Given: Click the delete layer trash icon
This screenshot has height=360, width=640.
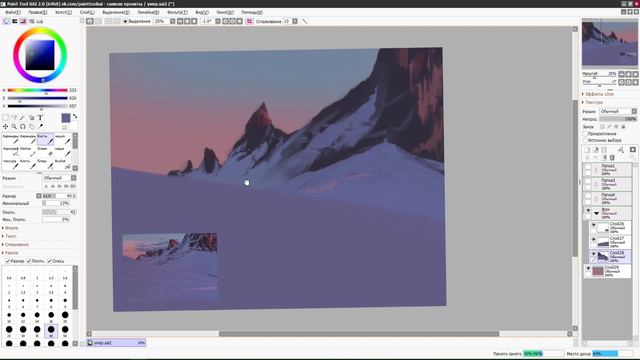Looking at the screenshot, I should tap(612, 158).
